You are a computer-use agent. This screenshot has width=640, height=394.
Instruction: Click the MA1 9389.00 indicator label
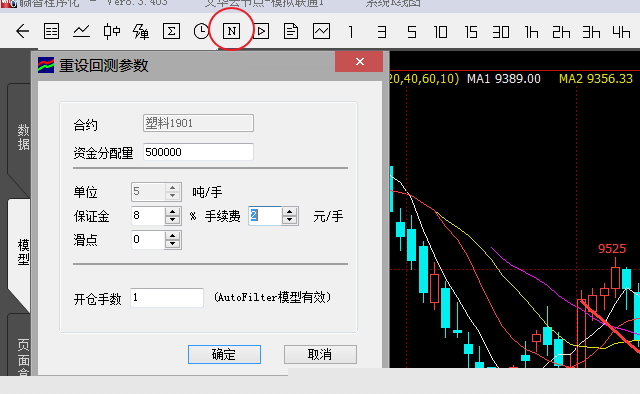(x=504, y=78)
